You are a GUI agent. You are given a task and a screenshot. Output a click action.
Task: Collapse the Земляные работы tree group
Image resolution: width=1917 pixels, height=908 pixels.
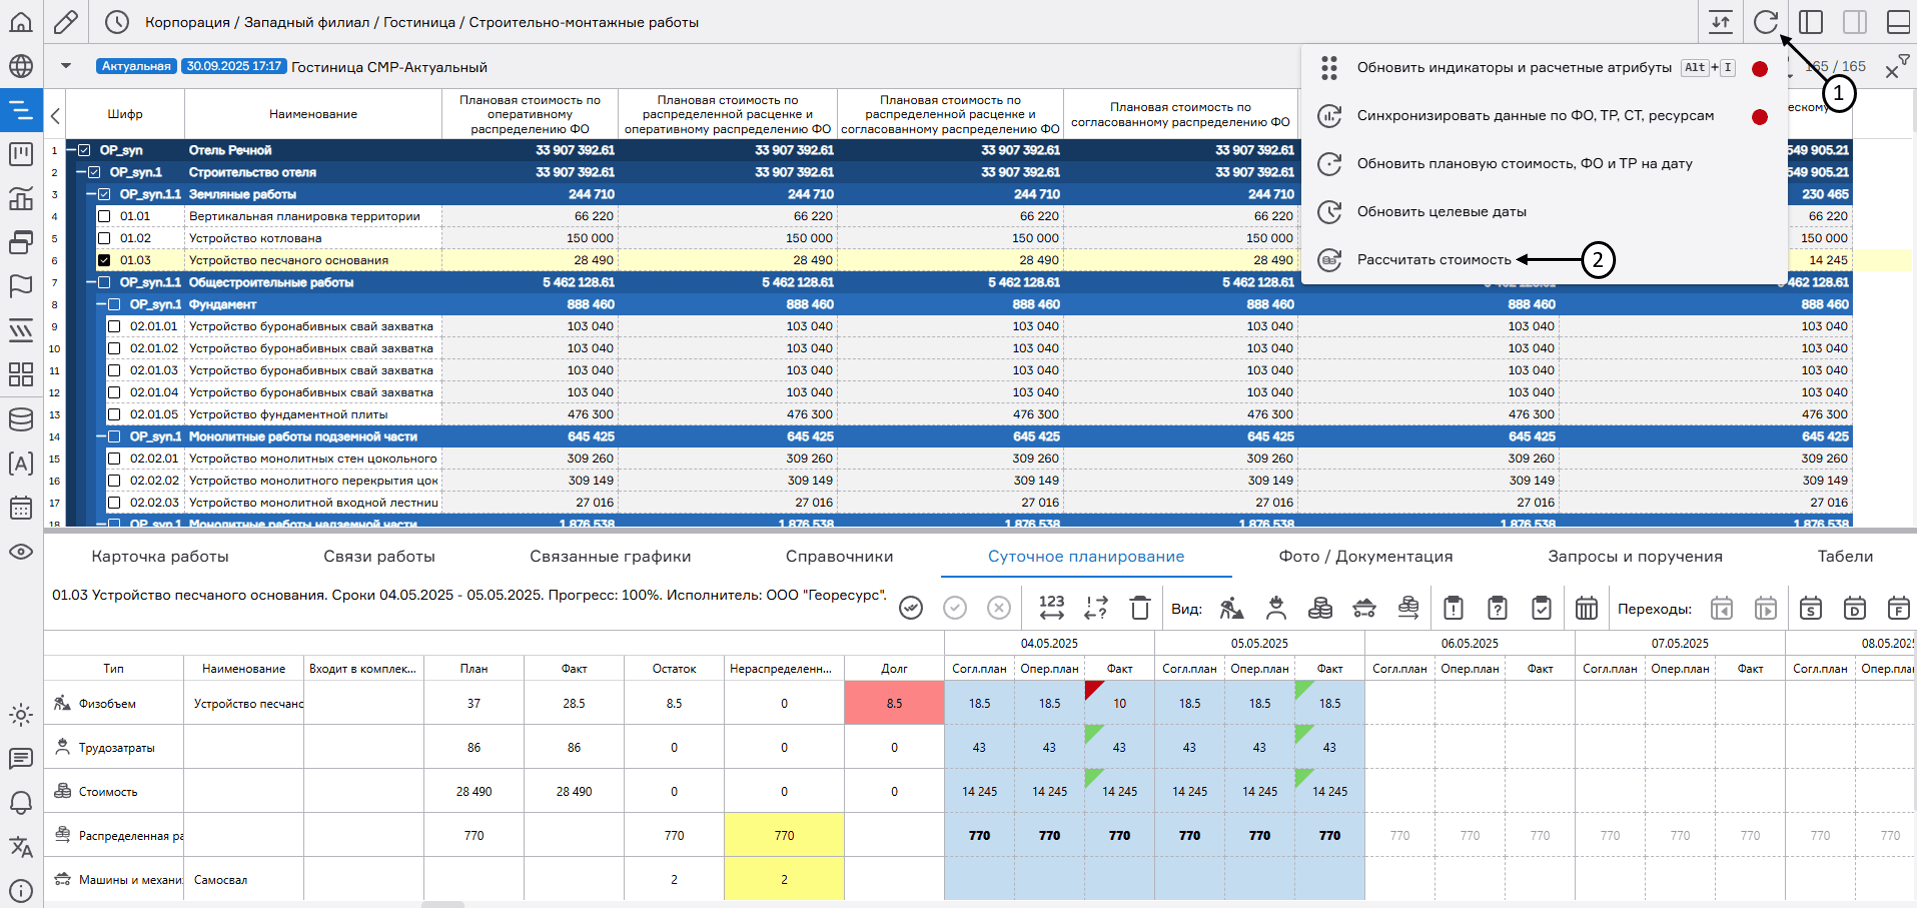pyautogui.click(x=91, y=194)
